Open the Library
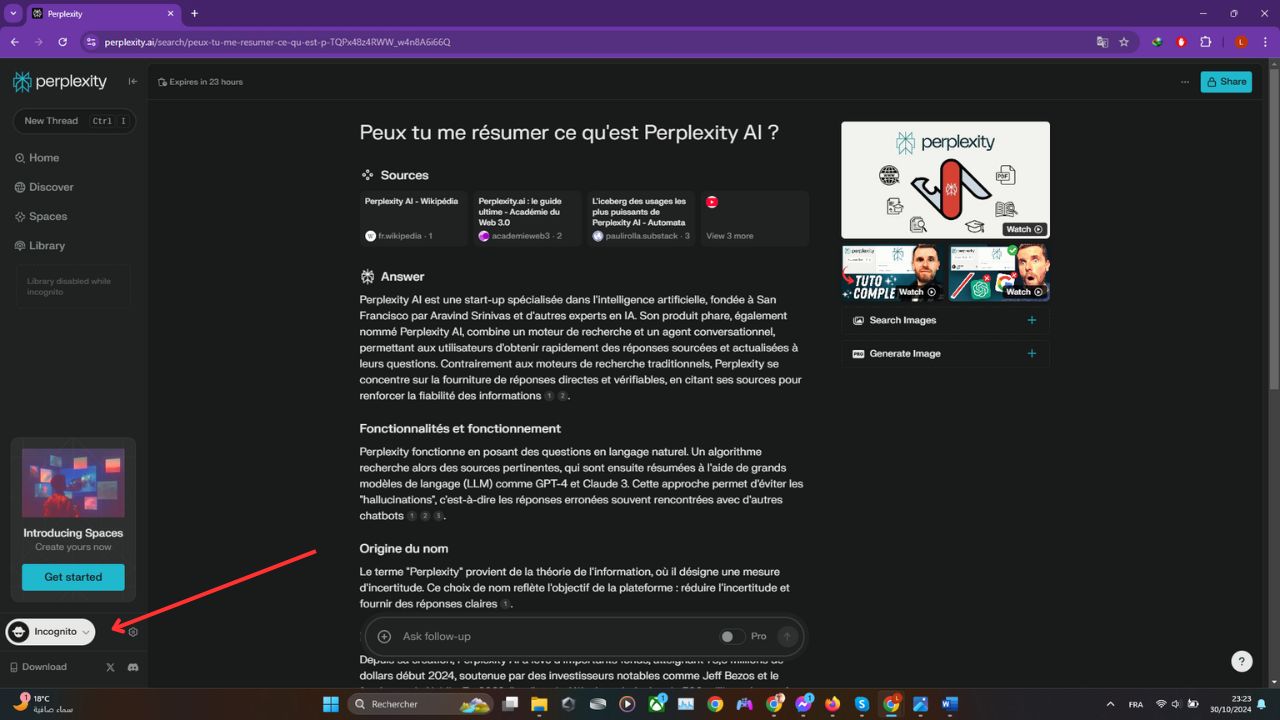This screenshot has height=720, width=1280. 40,245
